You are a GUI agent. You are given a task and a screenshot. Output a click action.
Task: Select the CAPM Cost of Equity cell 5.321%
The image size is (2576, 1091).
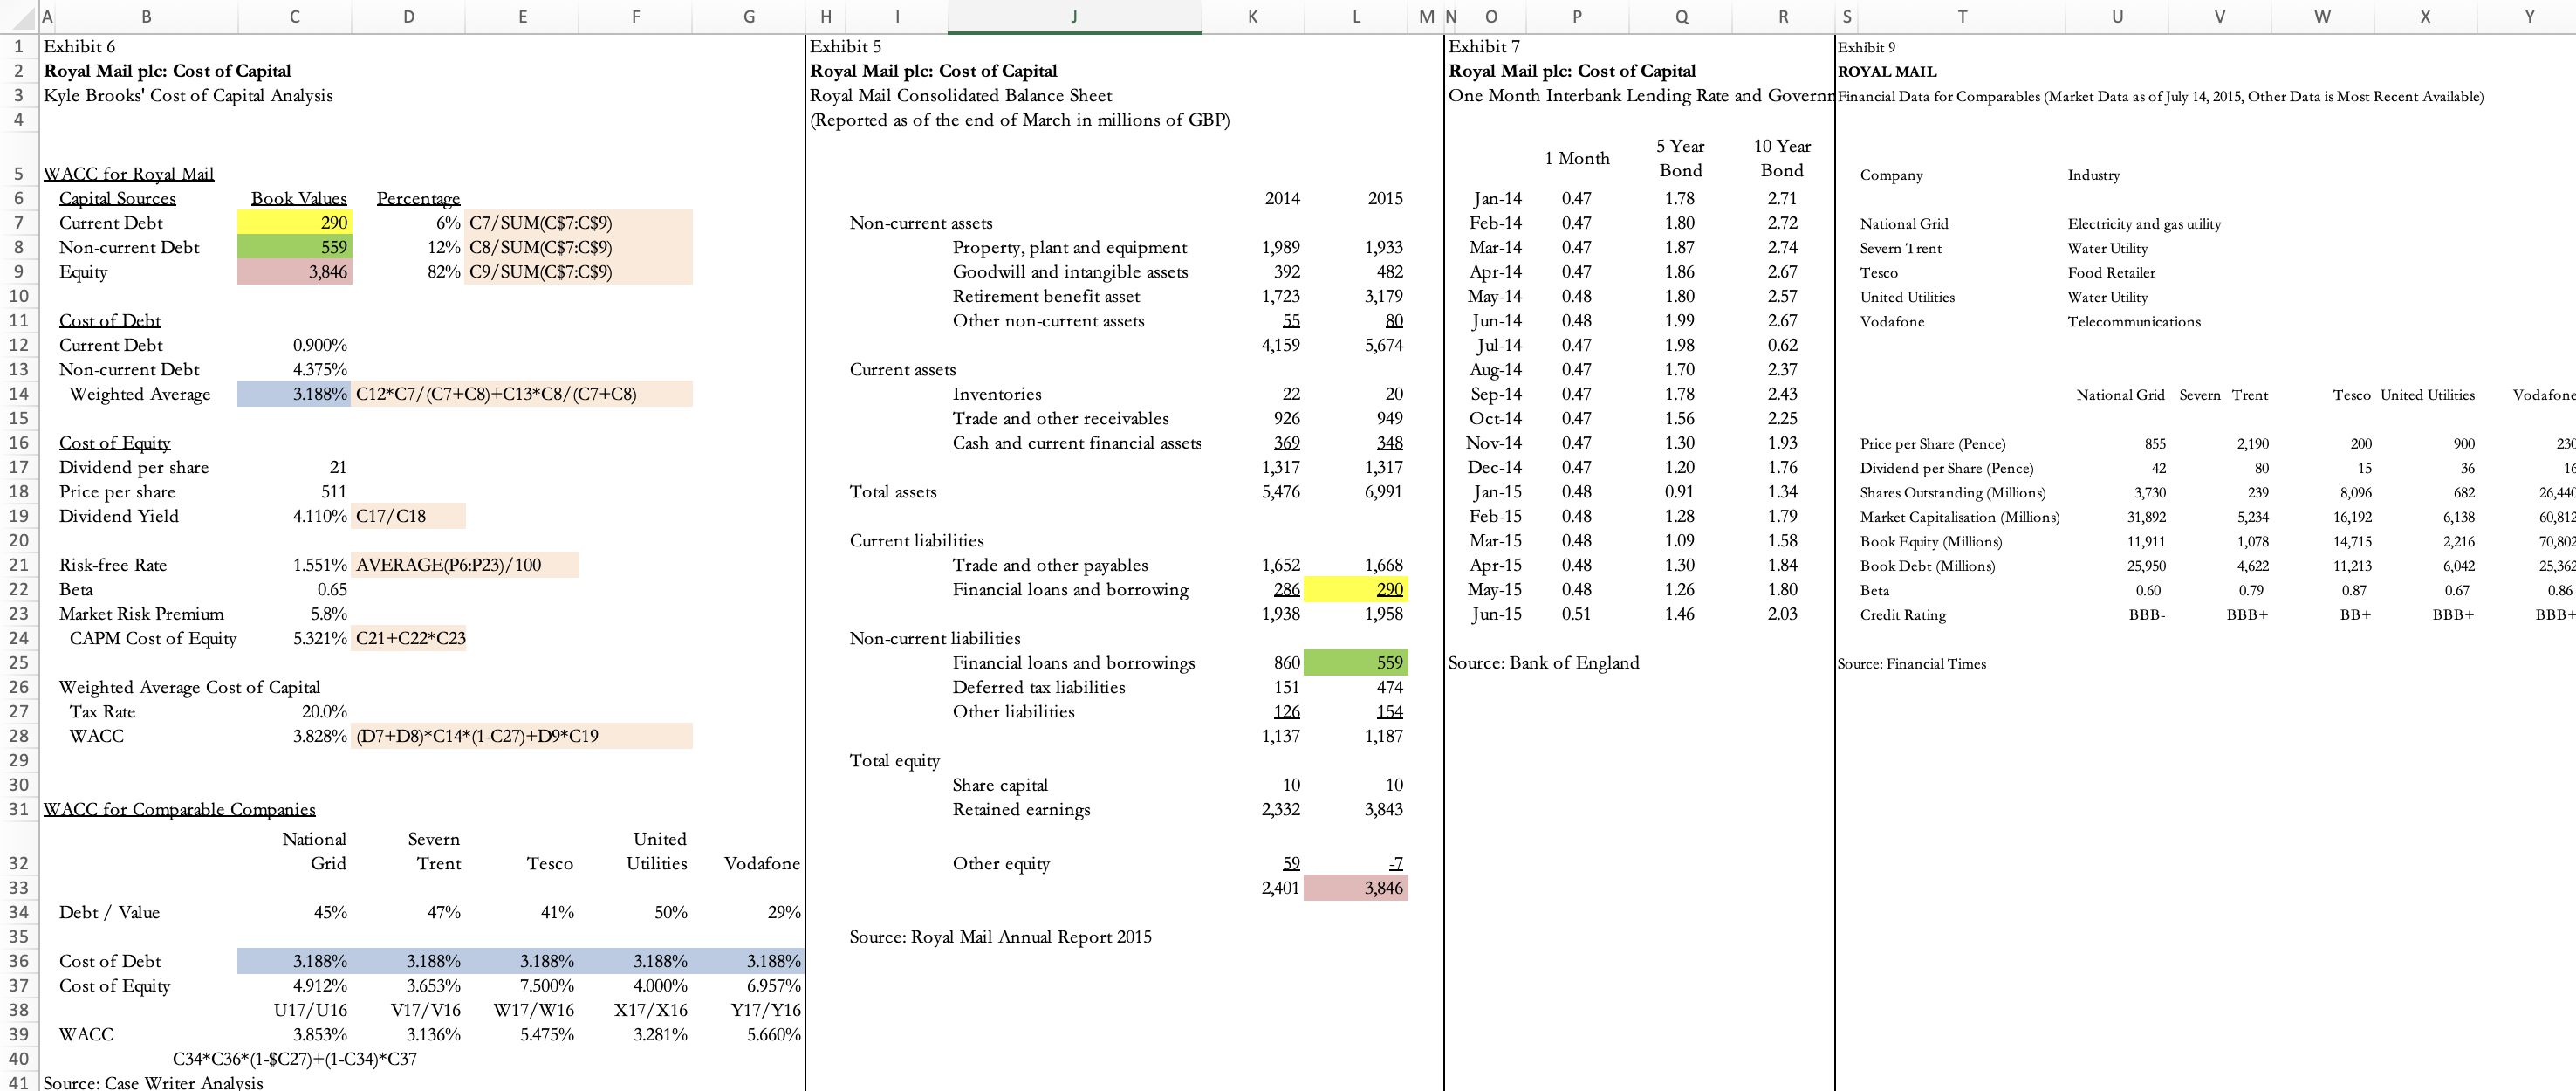click(294, 638)
